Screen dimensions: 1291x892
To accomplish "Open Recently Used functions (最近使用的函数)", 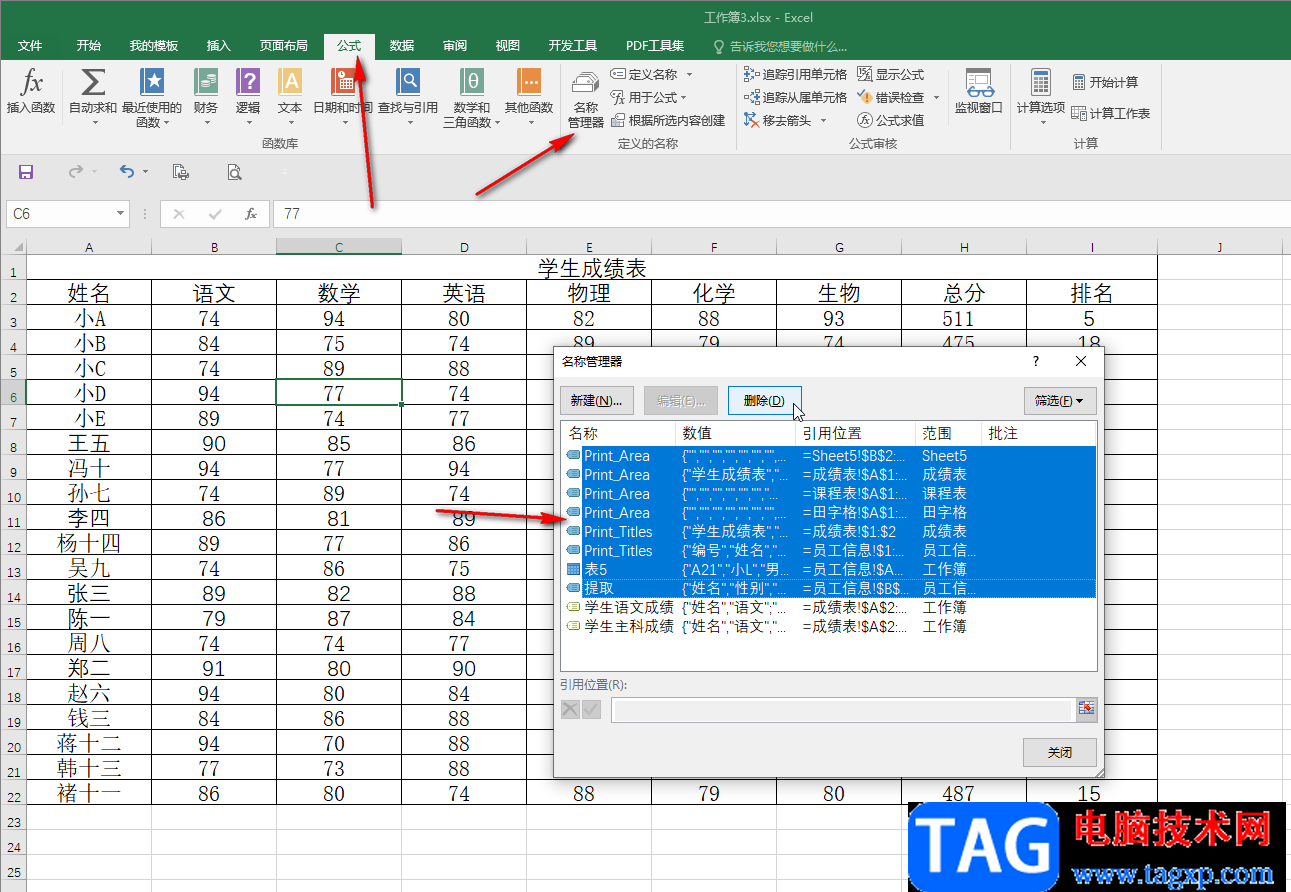I will [x=152, y=98].
